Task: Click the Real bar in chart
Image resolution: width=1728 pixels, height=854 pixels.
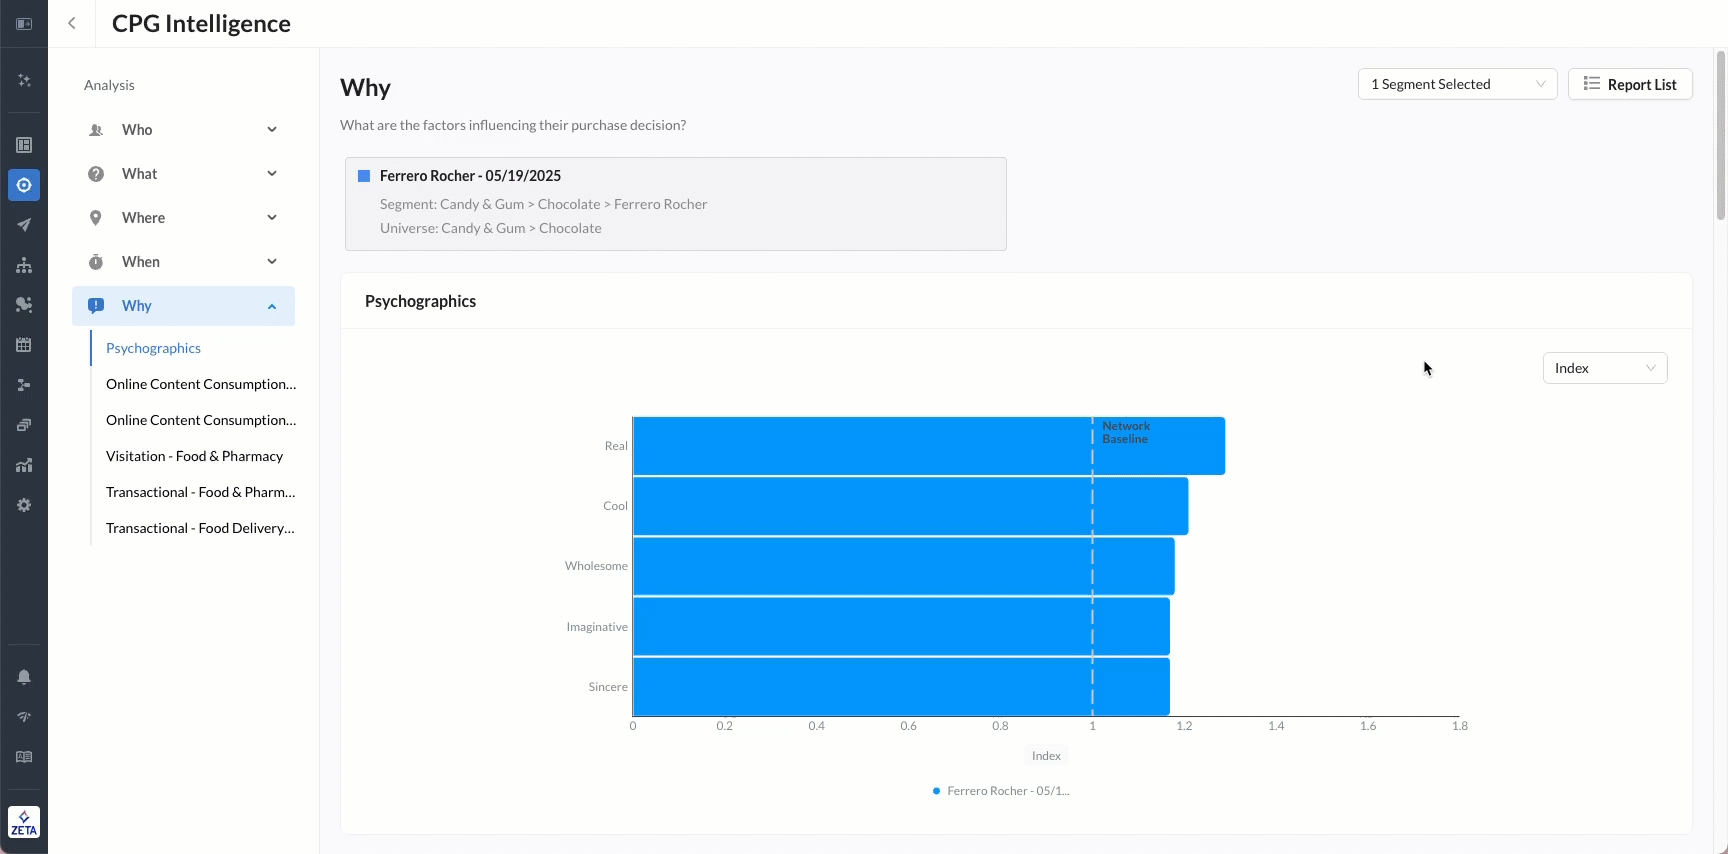Action: (x=928, y=446)
